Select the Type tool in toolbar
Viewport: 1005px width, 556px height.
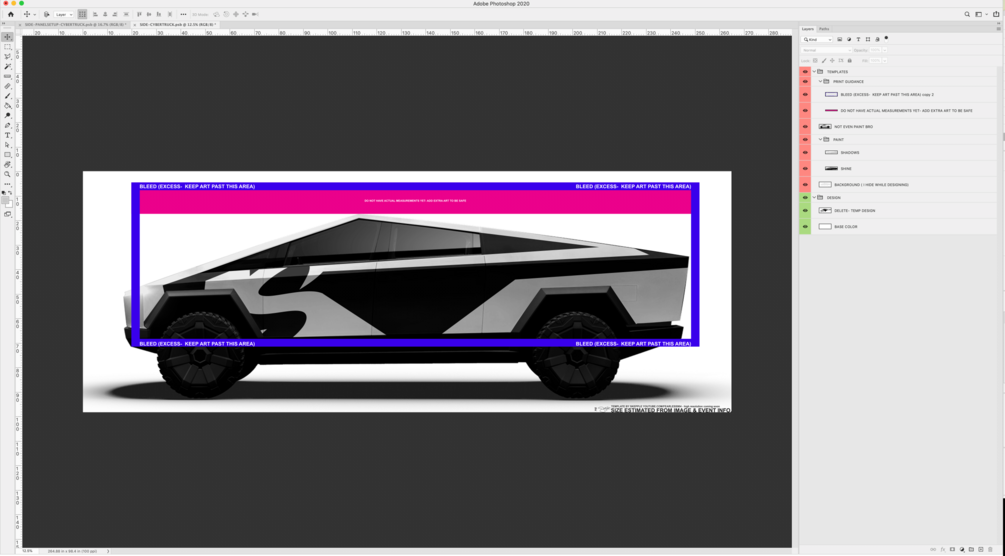(8, 135)
